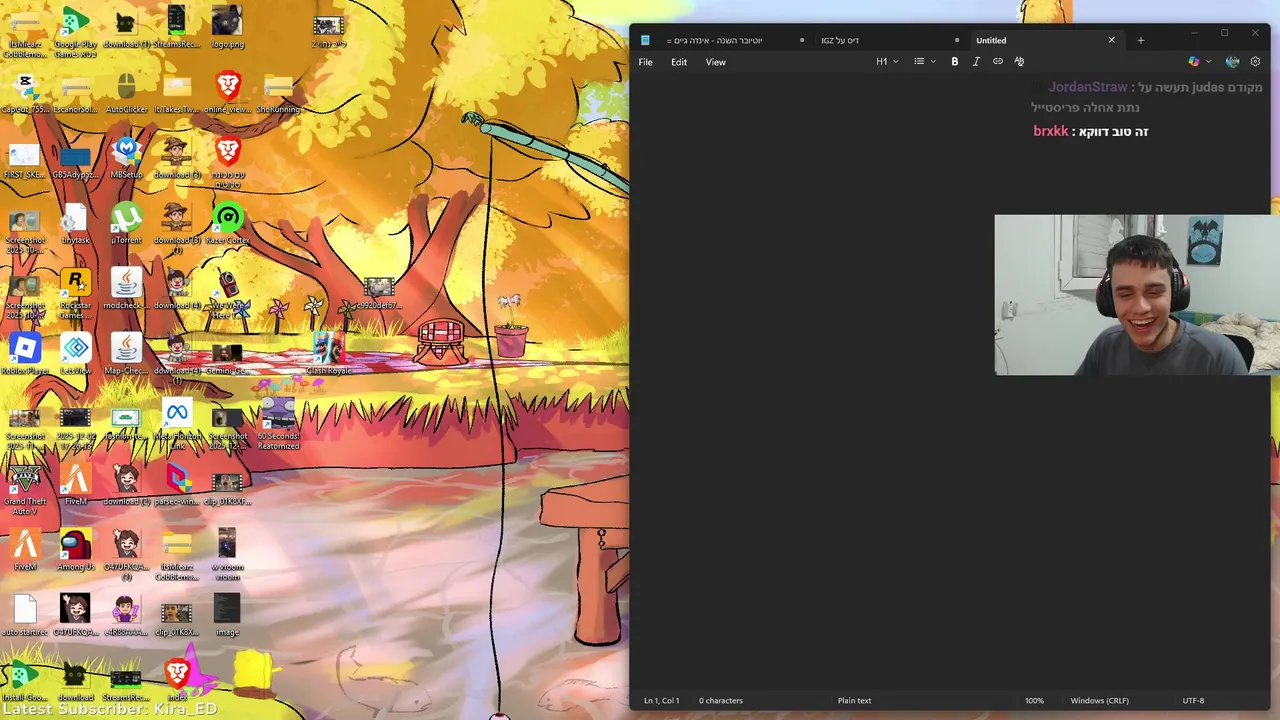Select the AutoClicker desktop icon
Viewport: 1280px width, 720px height.
(x=126, y=94)
